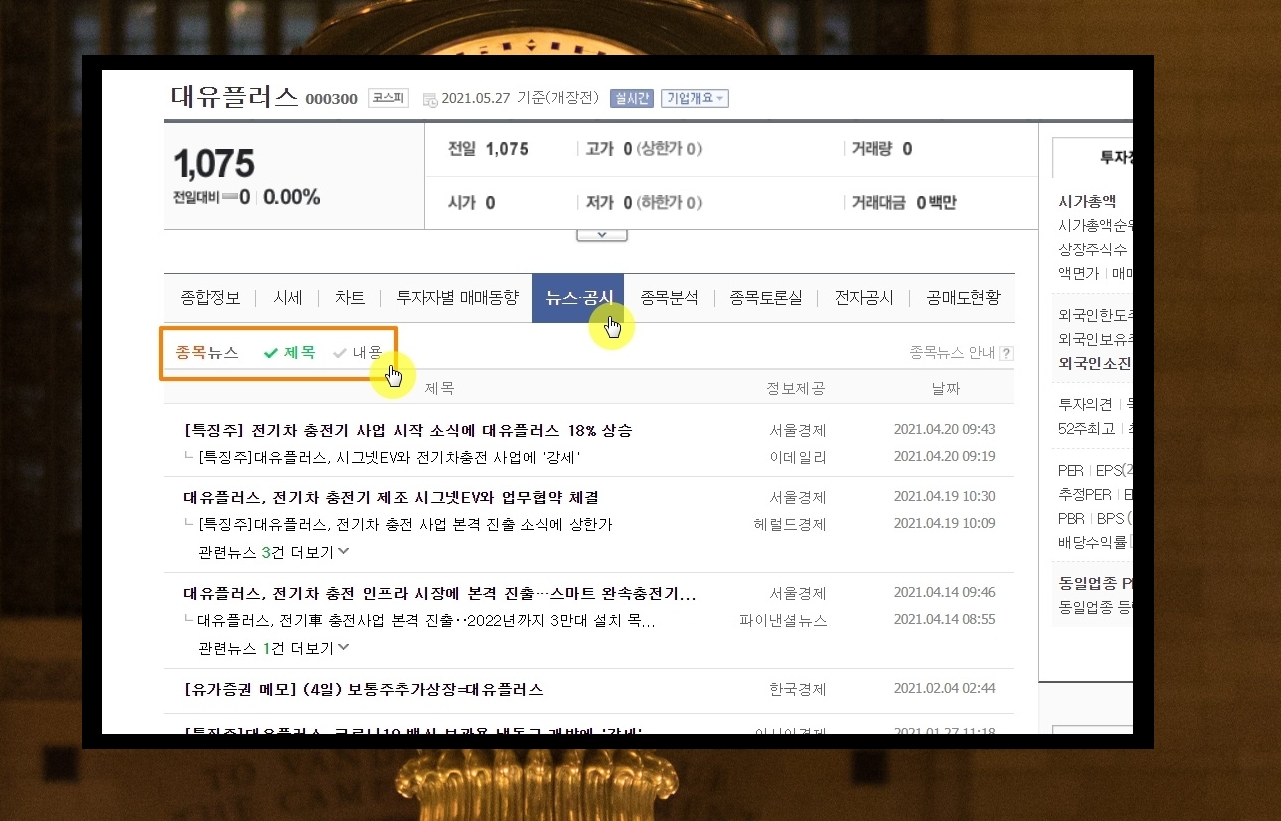This screenshot has width=1281, height=821.
Task: Switch to the 차트 tab
Action: [350, 298]
